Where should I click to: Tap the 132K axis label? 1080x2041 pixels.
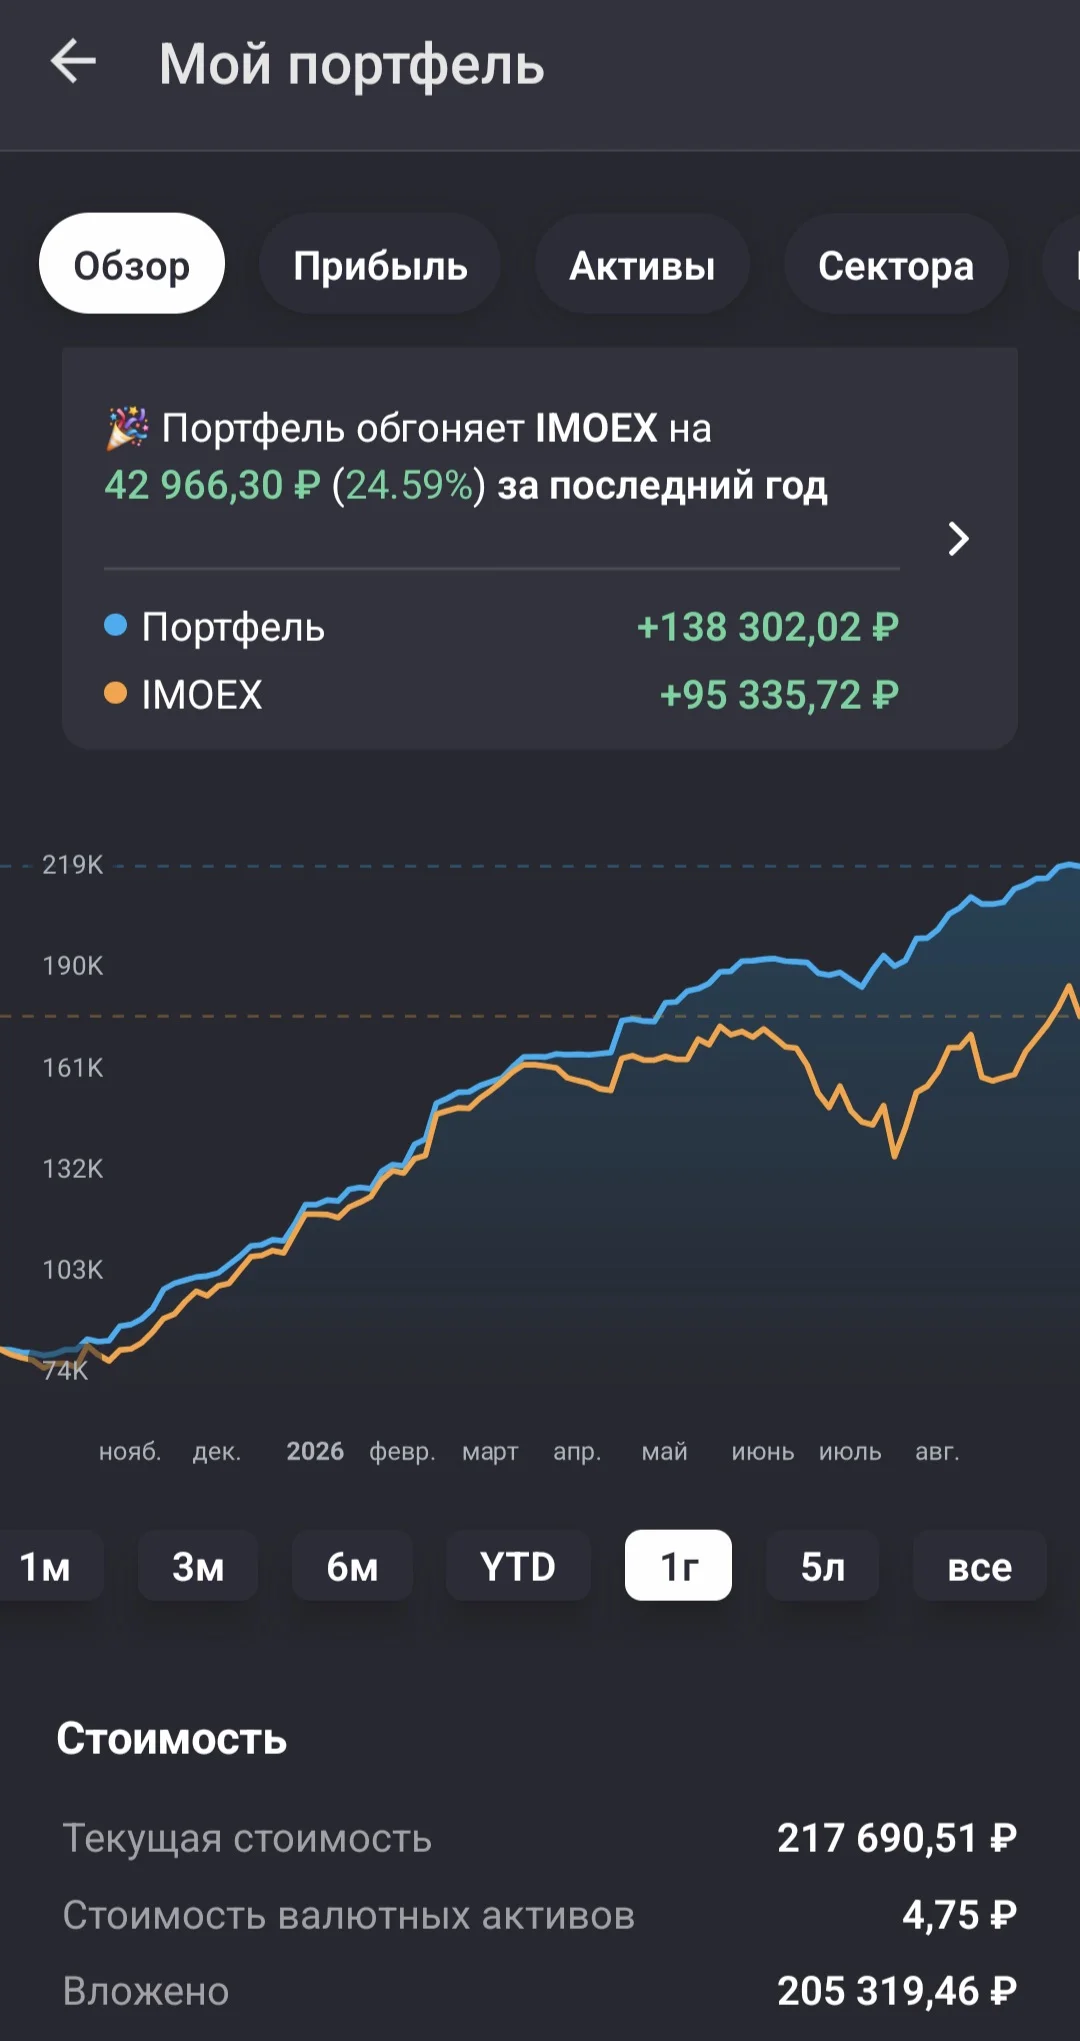[73, 1169]
